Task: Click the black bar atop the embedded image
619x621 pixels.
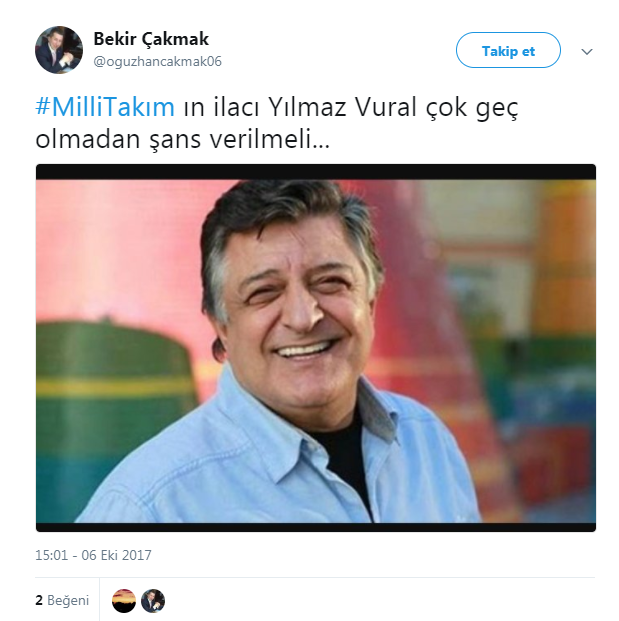Action: click(x=316, y=172)
